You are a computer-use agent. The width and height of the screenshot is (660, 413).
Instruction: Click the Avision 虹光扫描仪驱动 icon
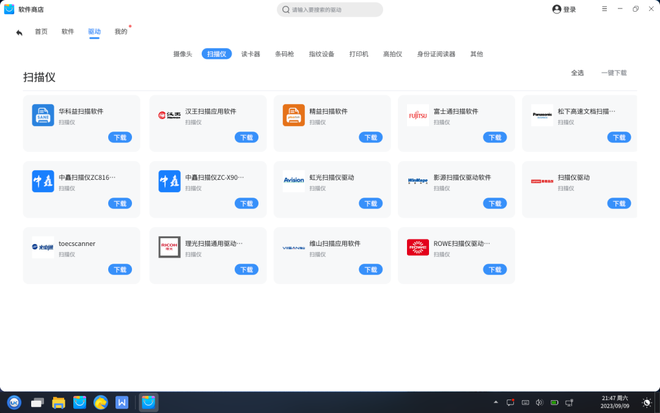pos(293,181)
